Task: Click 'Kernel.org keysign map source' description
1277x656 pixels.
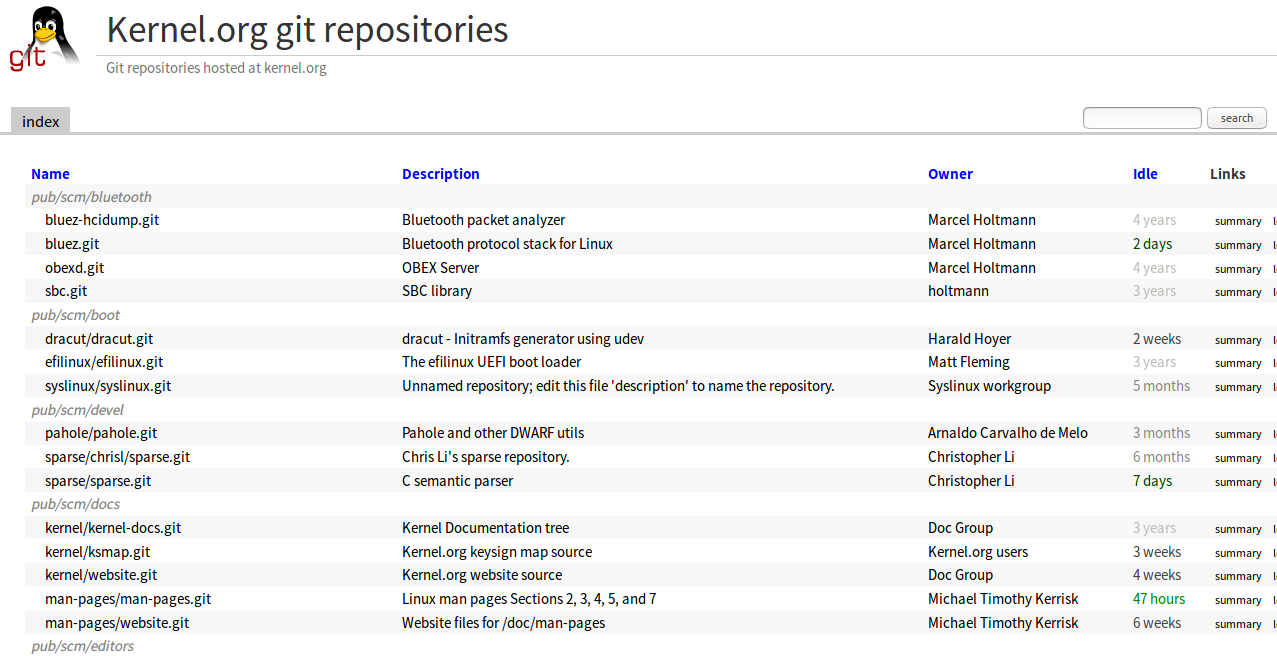Action: tap(497, 552)
